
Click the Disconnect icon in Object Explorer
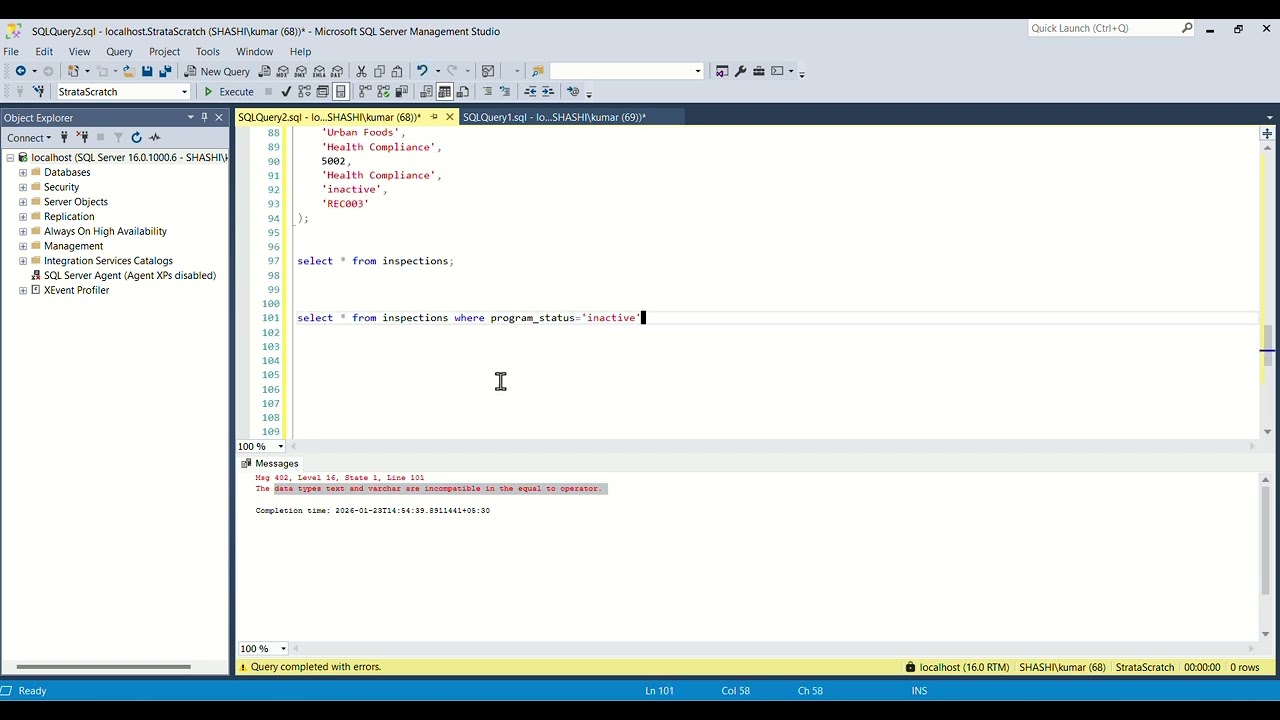[x=83, y=137]
